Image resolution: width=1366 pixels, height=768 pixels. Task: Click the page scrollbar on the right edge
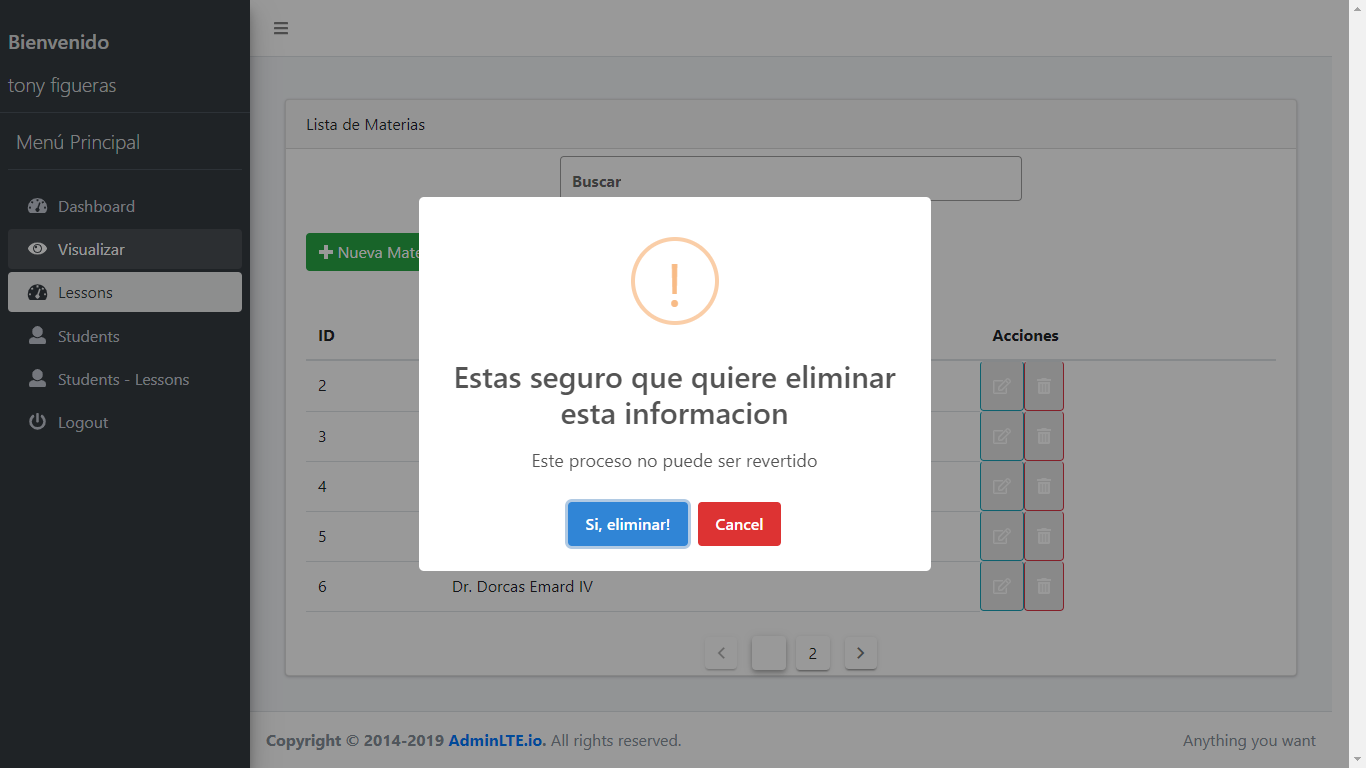tap(1359, 400)
